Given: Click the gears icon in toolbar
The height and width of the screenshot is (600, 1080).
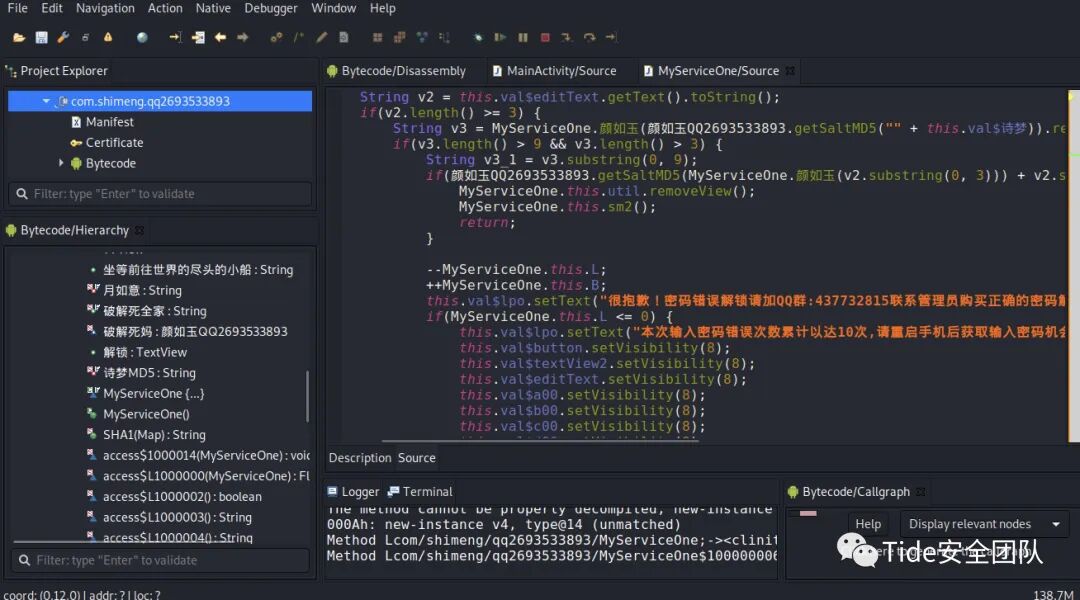Looking at the screenshot, I should coord(276,37).
